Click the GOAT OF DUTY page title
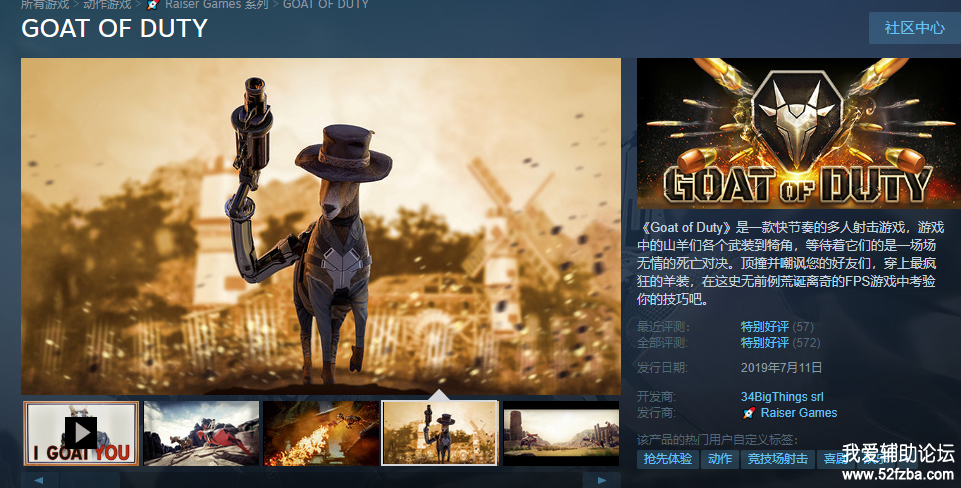 tap(115, 28)
